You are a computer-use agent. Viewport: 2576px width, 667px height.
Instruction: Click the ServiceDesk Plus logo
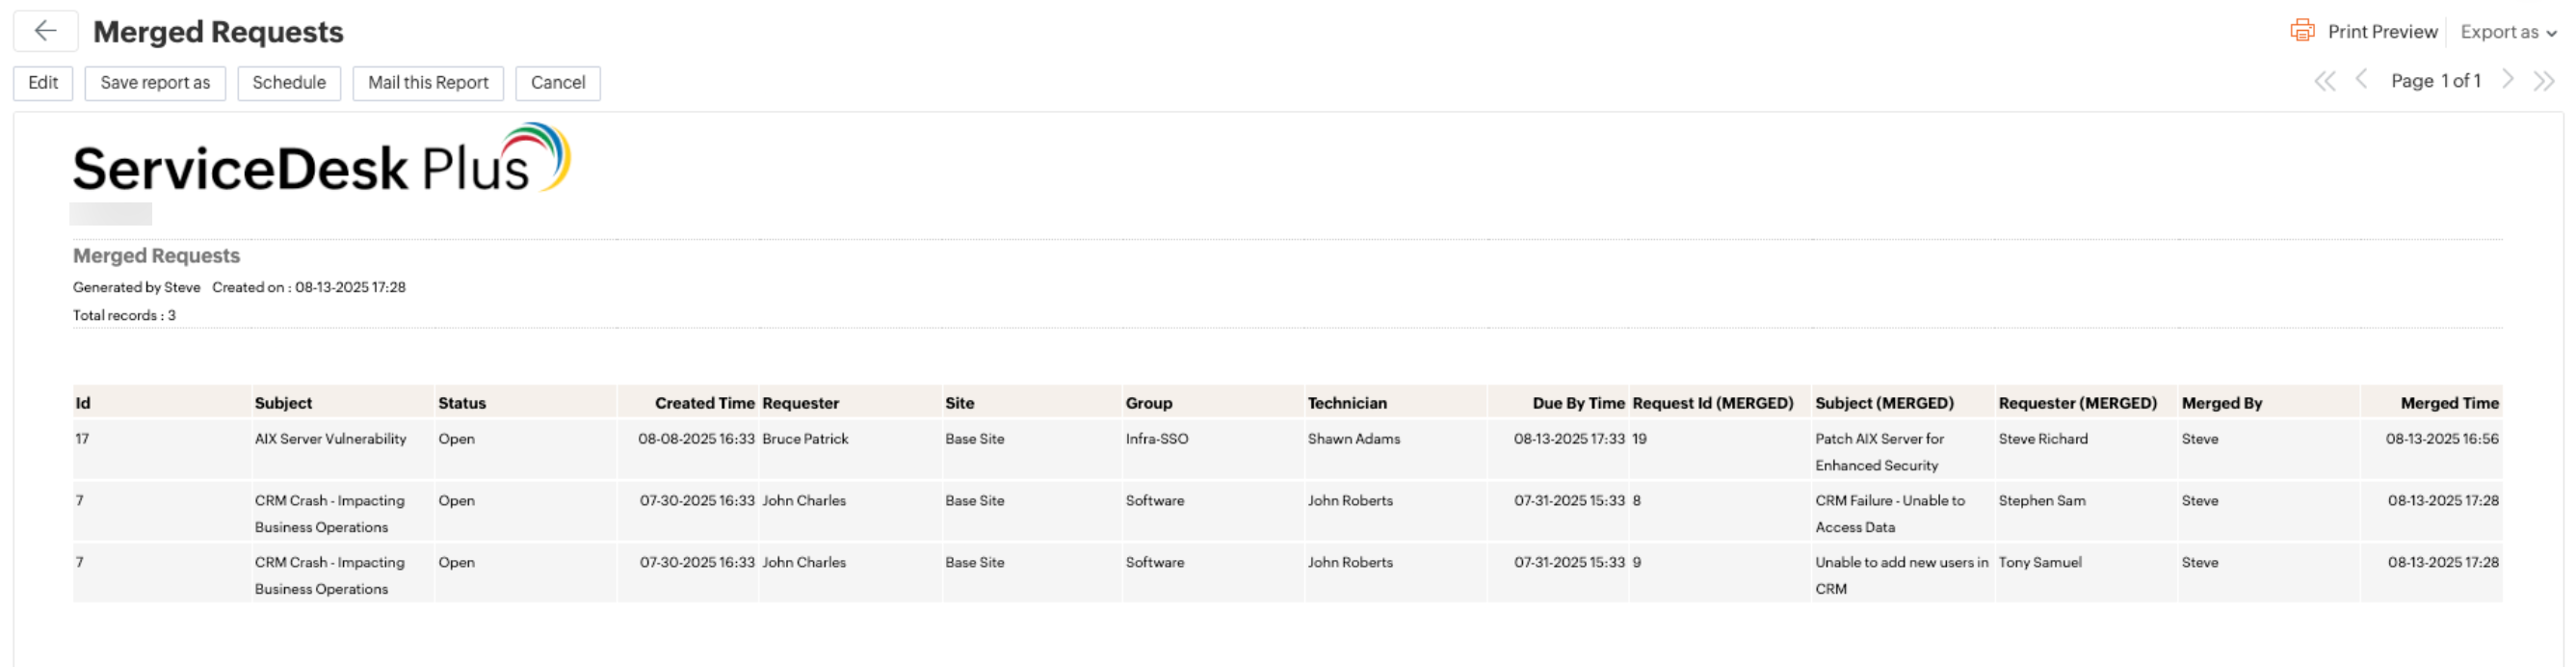point(321,160)
